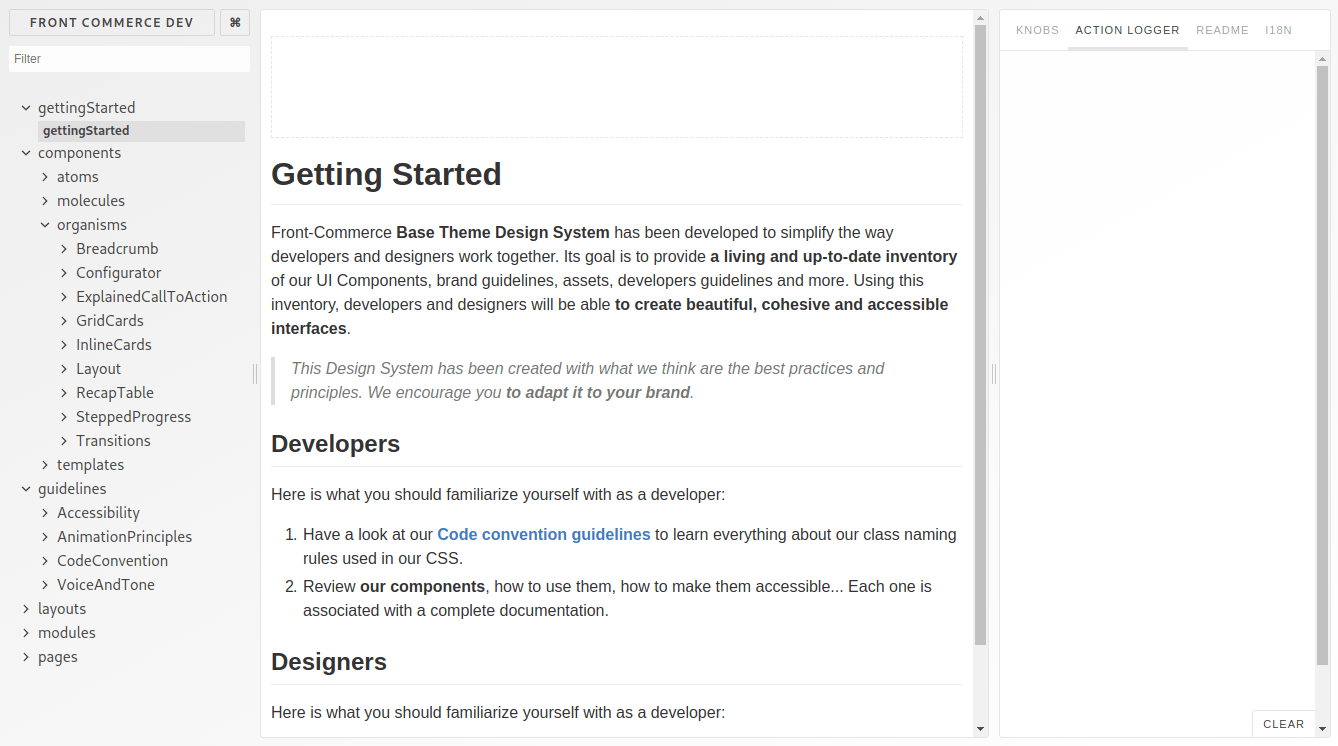Collapse the gettingStarted root chevron
This screenshot has width=1338, height=746.
pos(26,107)
